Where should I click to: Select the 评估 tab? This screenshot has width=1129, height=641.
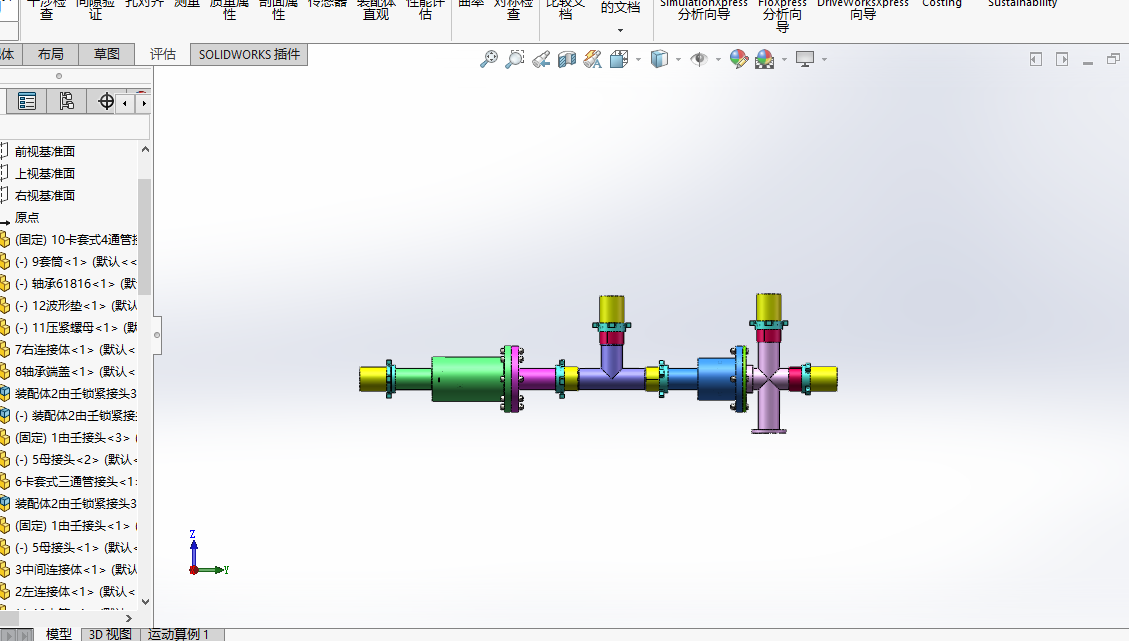[163, 54]
